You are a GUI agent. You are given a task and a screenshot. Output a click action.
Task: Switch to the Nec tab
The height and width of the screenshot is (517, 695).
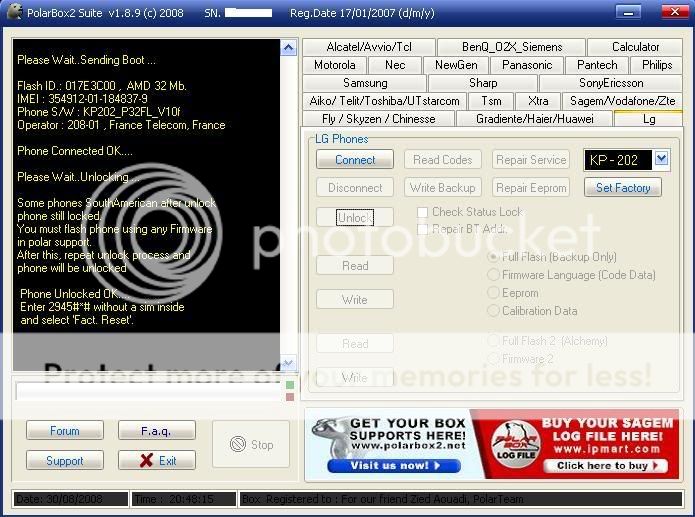click(394, 65)
